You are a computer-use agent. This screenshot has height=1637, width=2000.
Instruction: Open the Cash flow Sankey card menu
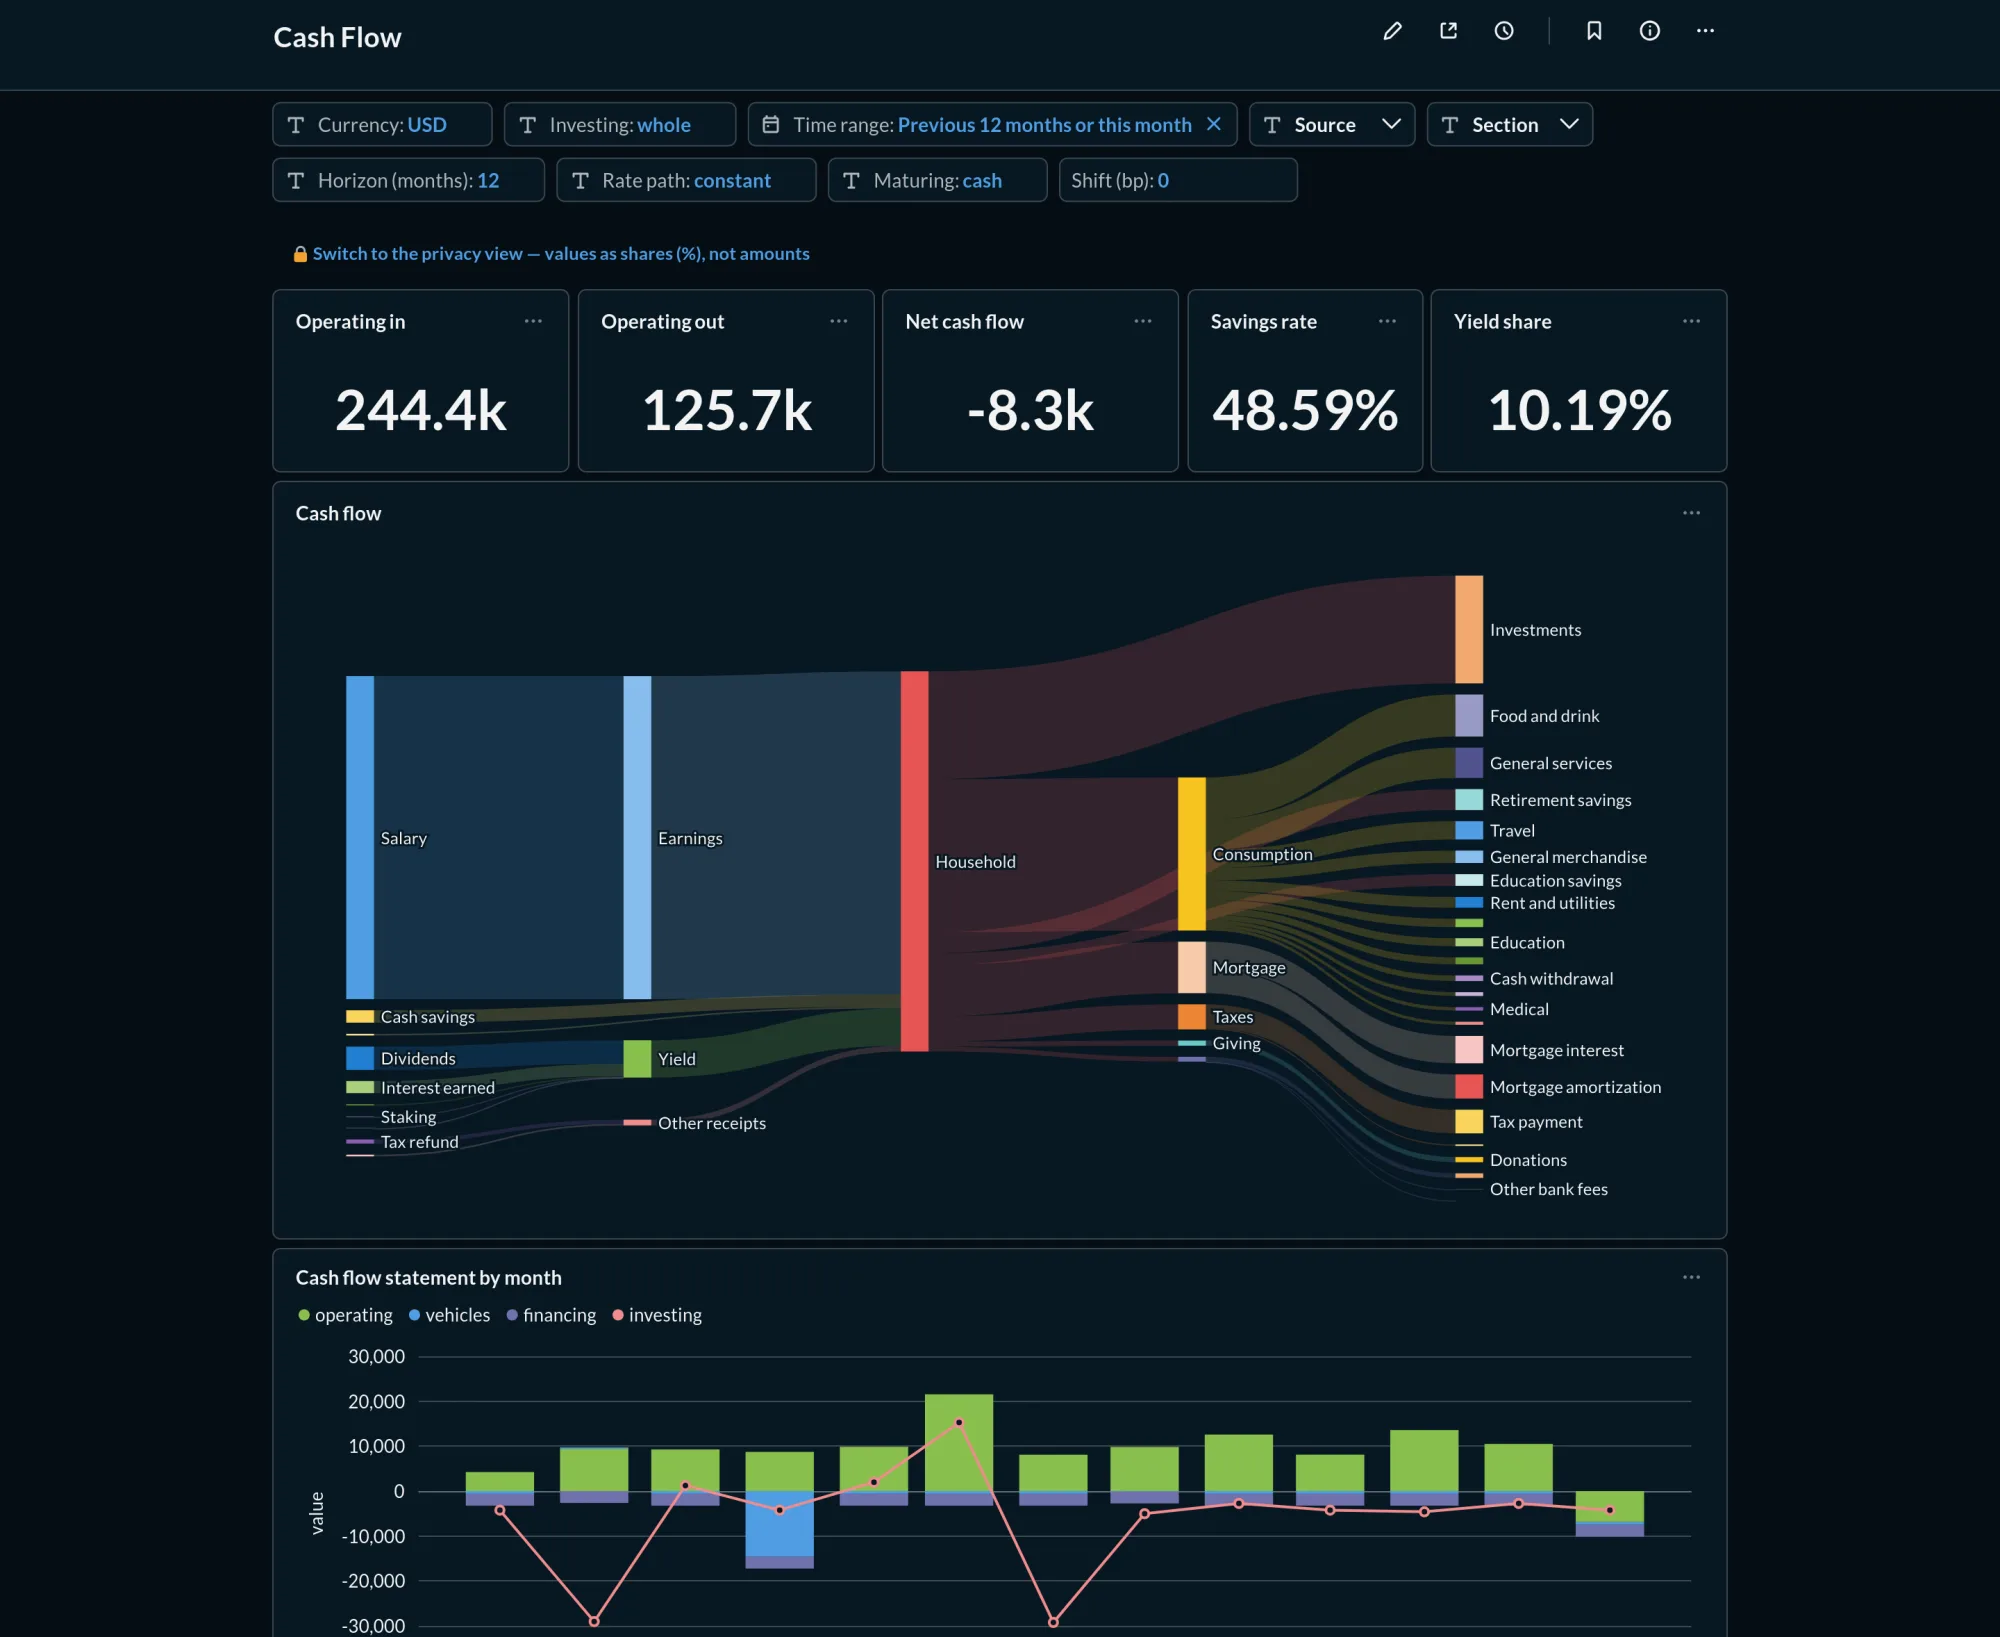(1691, 513)
